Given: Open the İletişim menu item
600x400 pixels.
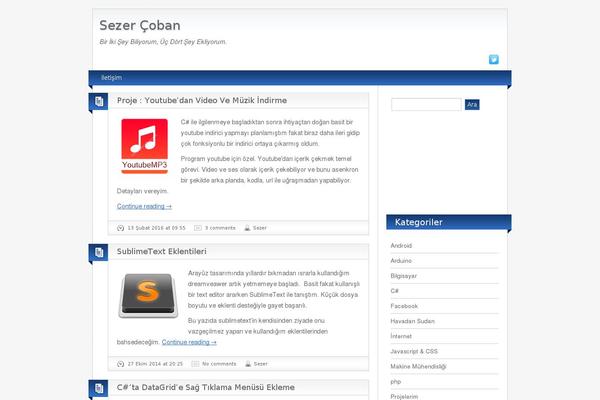Looking at the screenshot, I should [111, 78].
